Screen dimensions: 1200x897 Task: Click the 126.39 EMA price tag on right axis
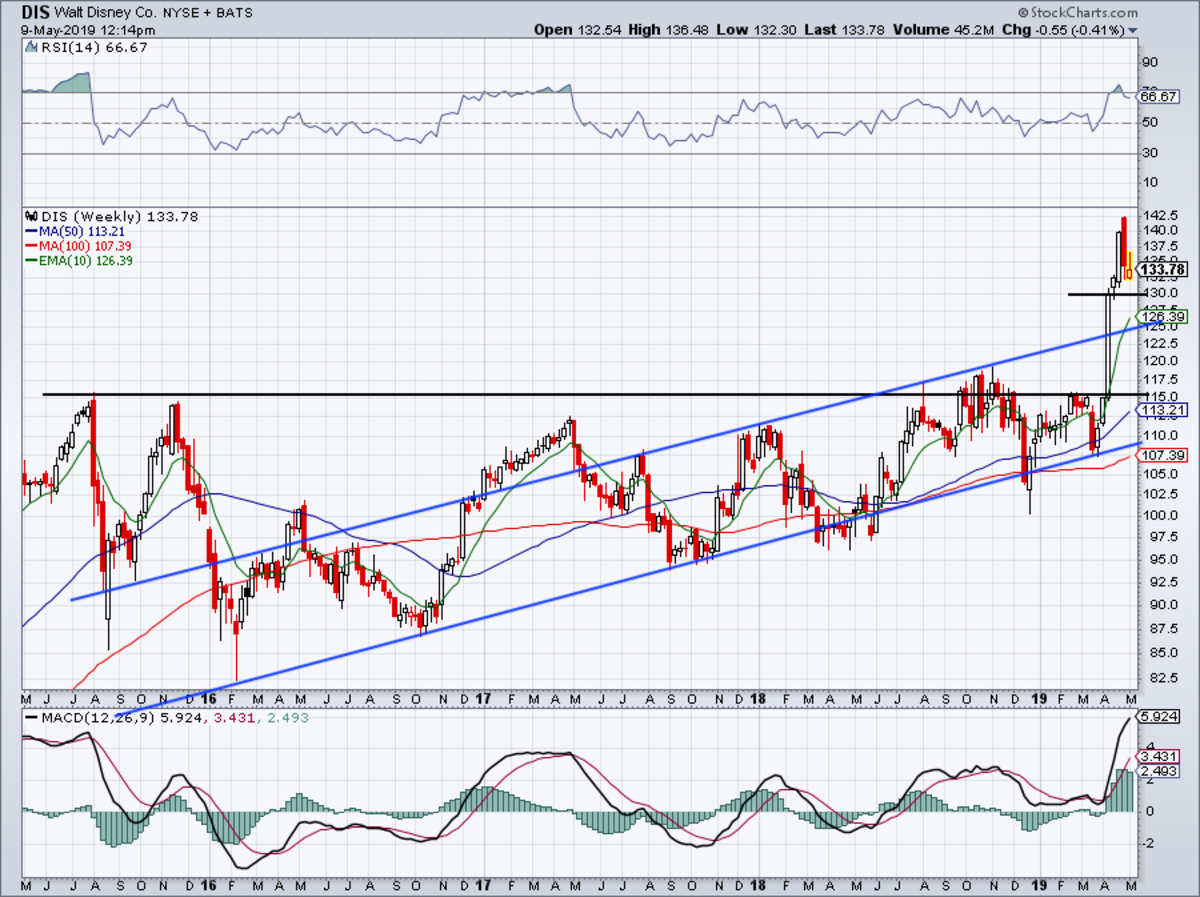coord(1162,316)
